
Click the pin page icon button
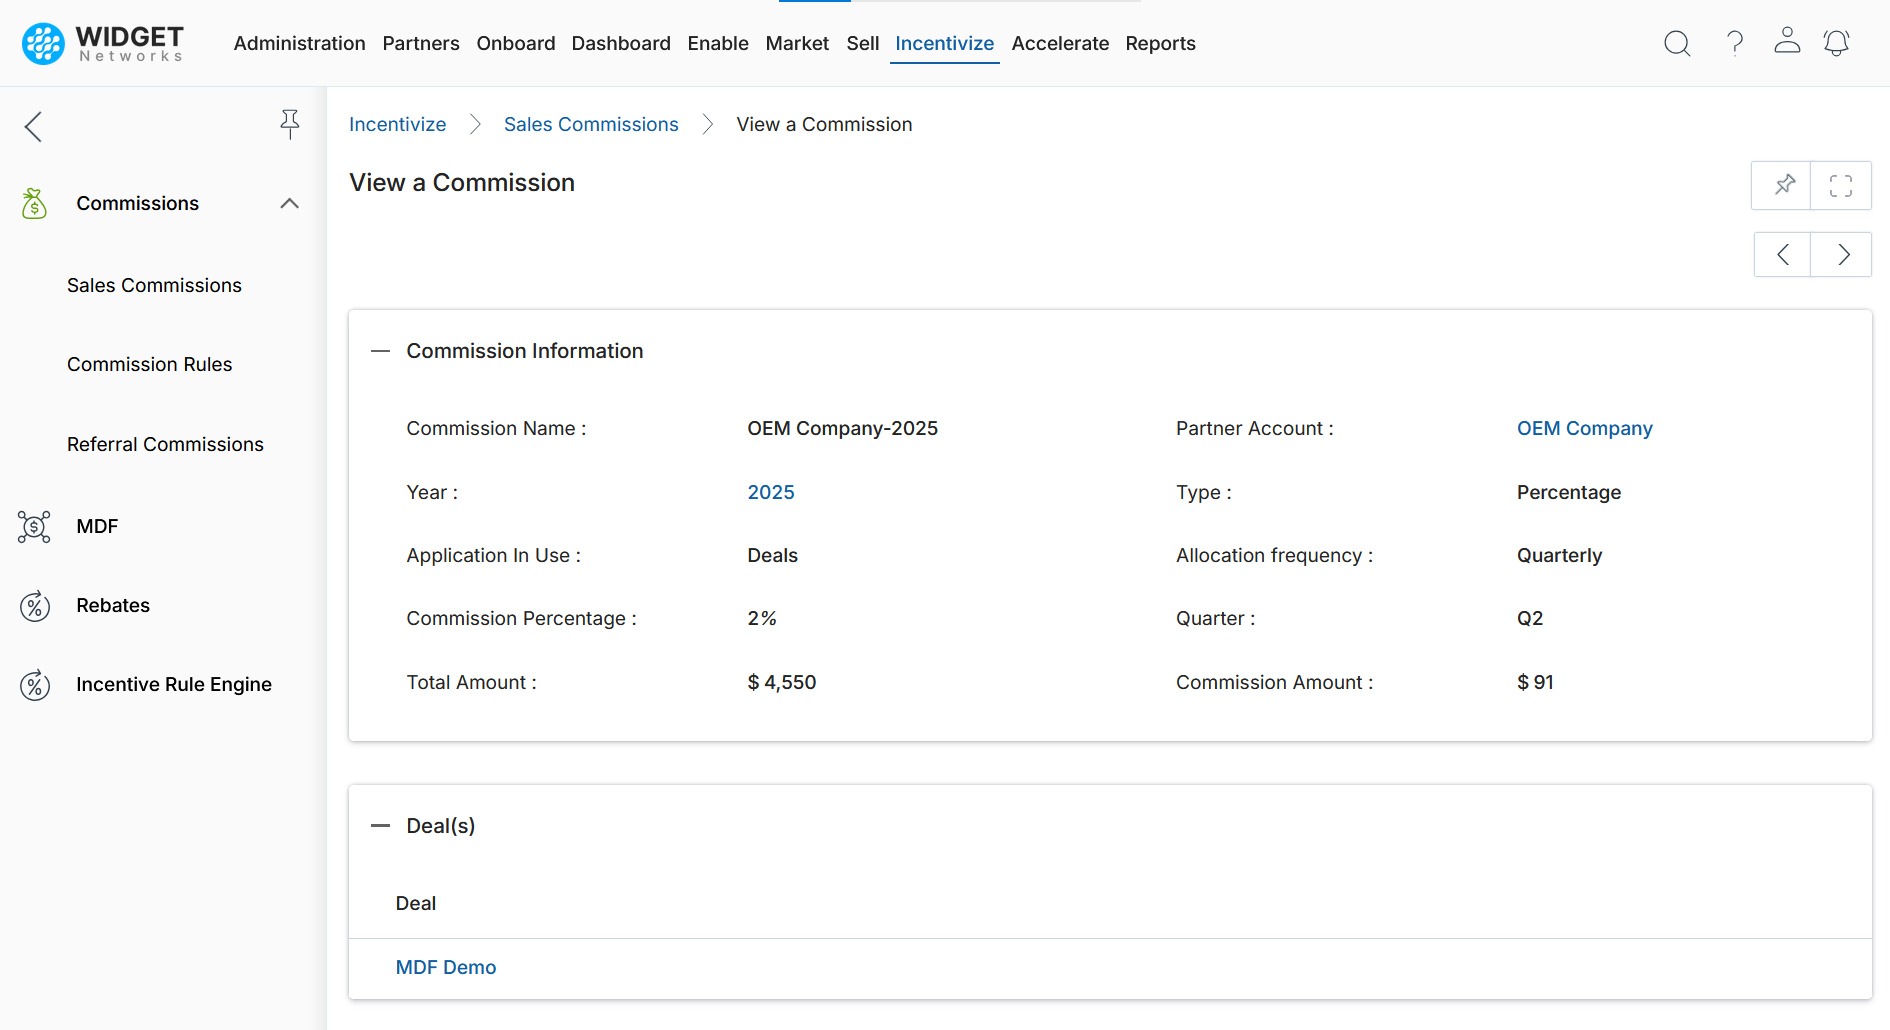tap(1784, 185)
